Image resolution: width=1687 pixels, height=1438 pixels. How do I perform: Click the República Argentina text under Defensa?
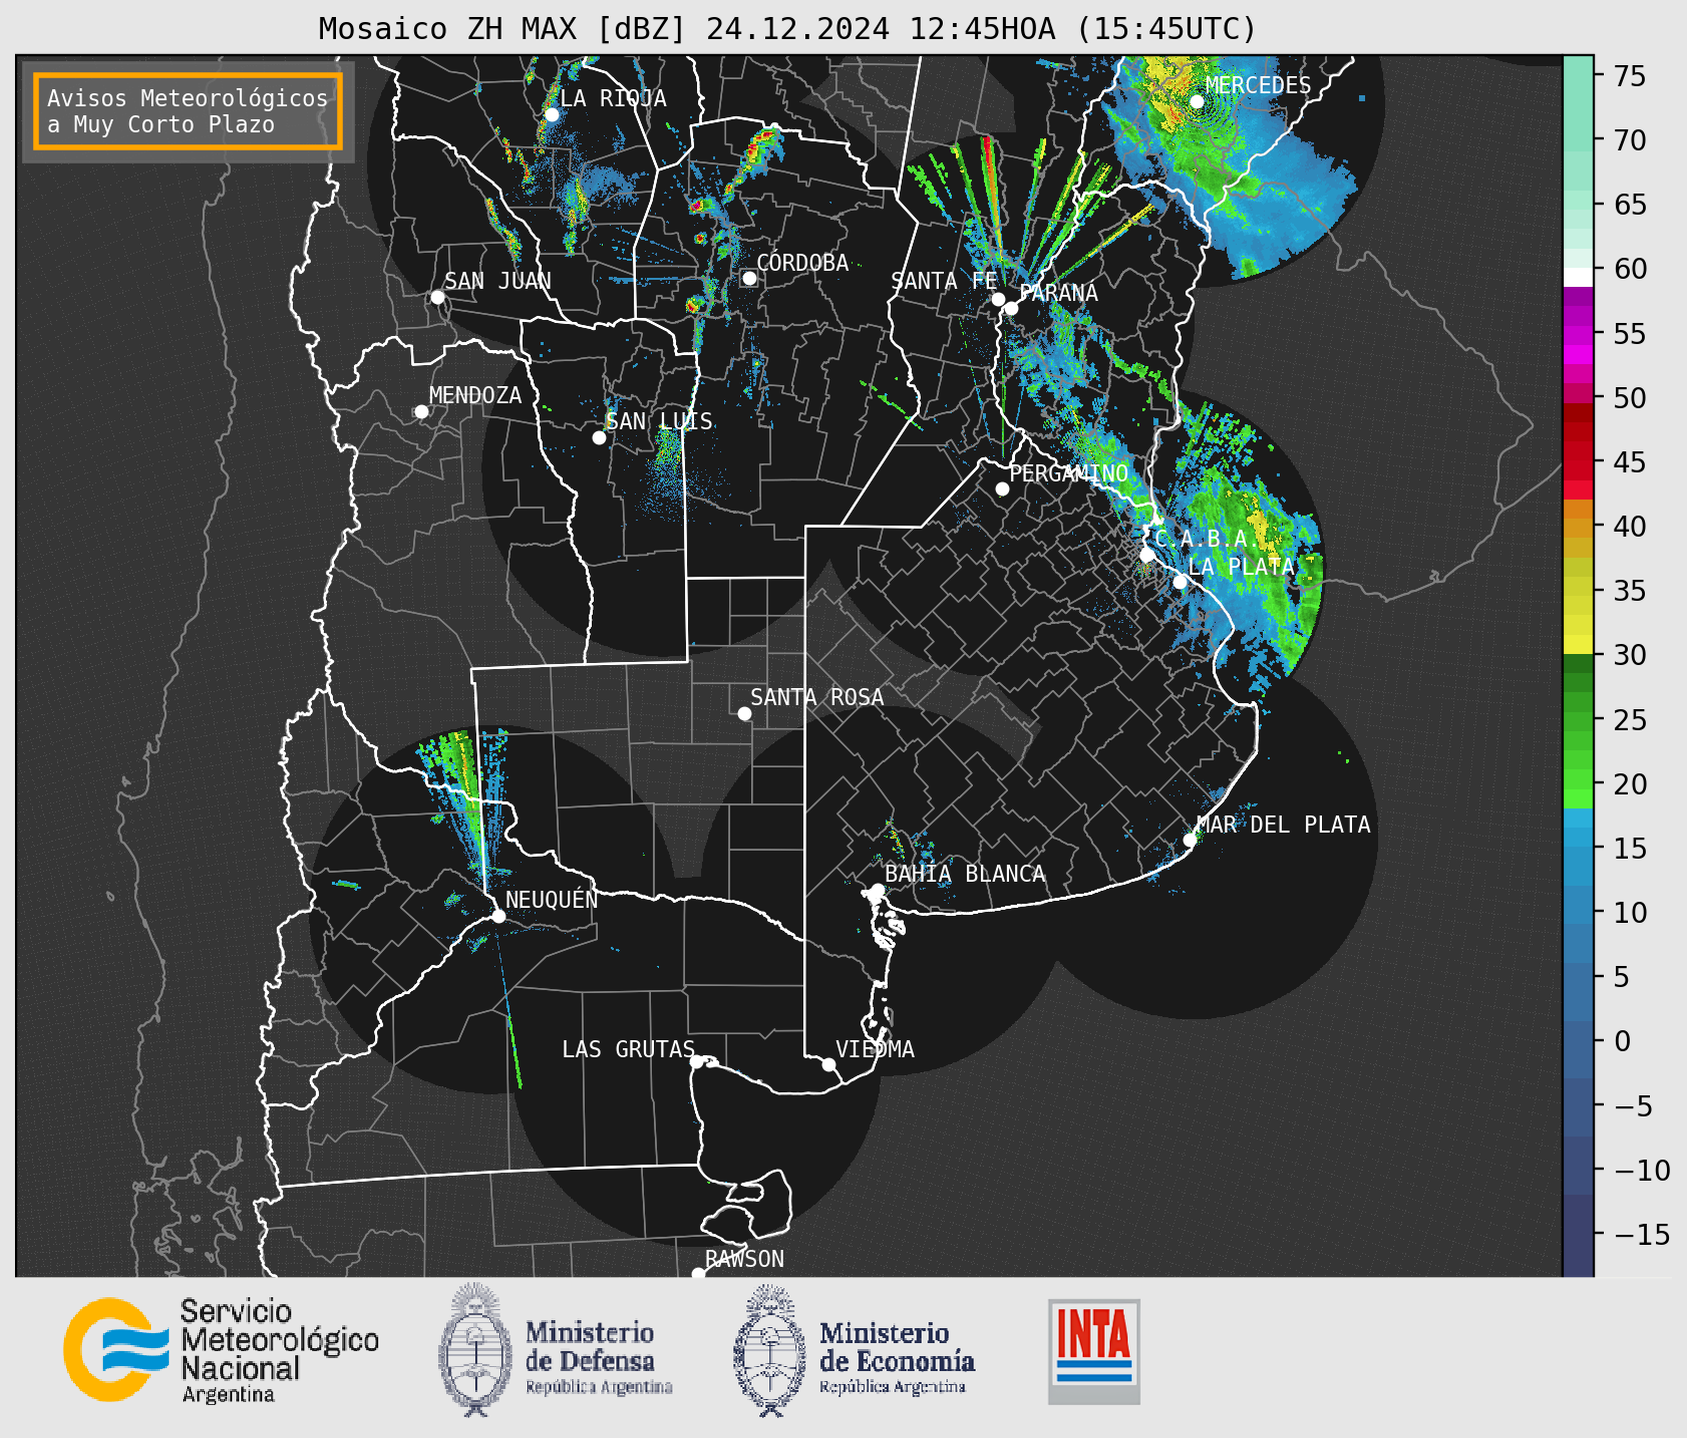599,1387
